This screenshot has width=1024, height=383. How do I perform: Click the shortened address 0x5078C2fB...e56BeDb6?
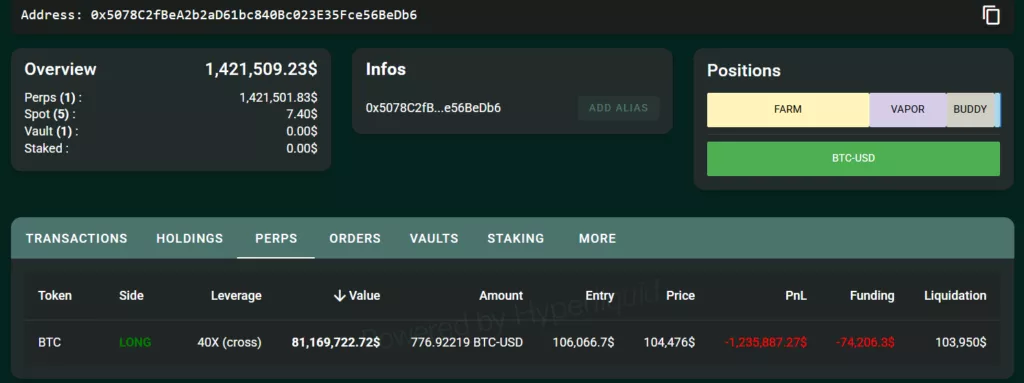pyautogui.click(x=433, y=108)
